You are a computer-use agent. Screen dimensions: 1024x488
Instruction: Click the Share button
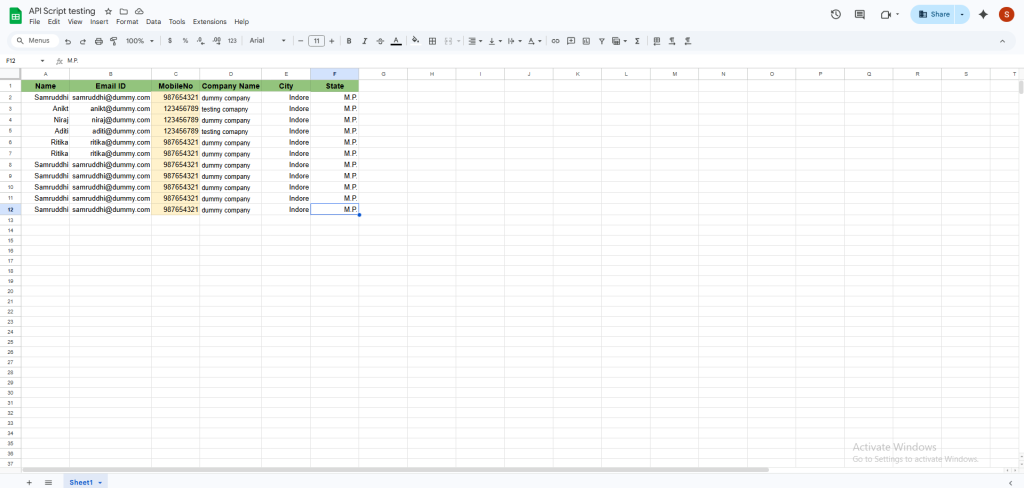[x=934, y=14]
